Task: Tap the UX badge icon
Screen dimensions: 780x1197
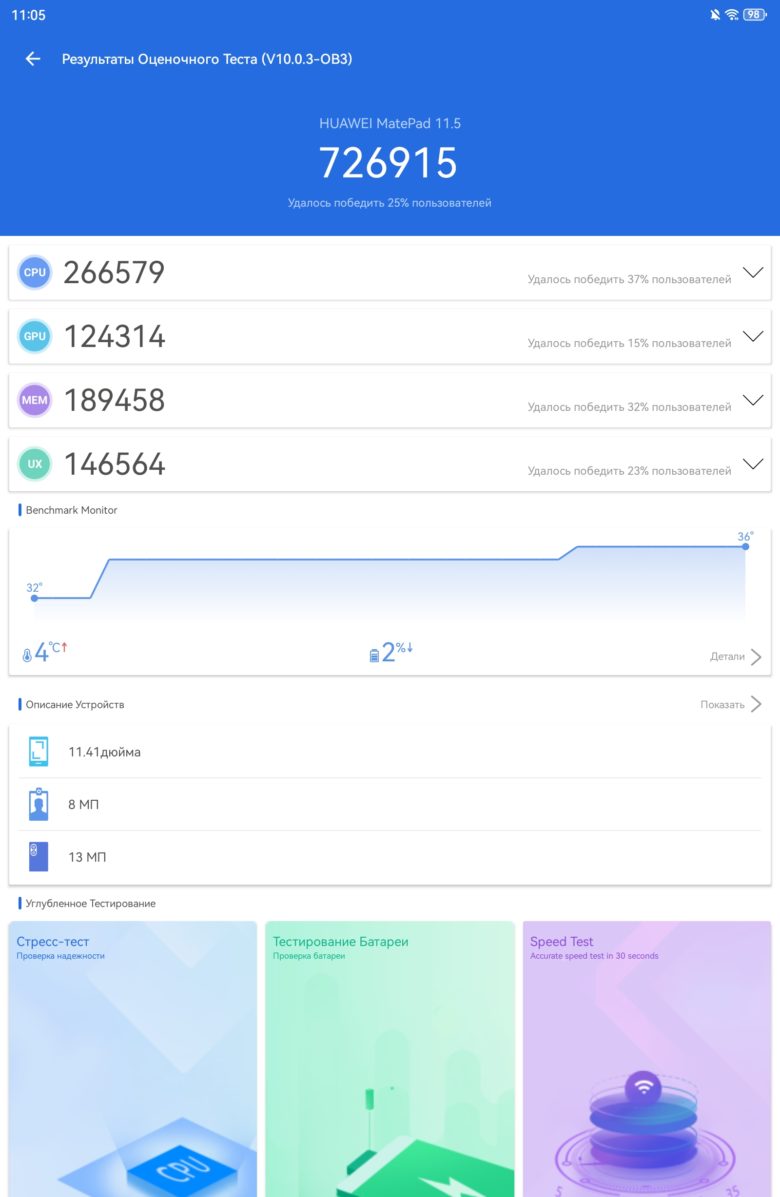Action: tap(35, 463)
